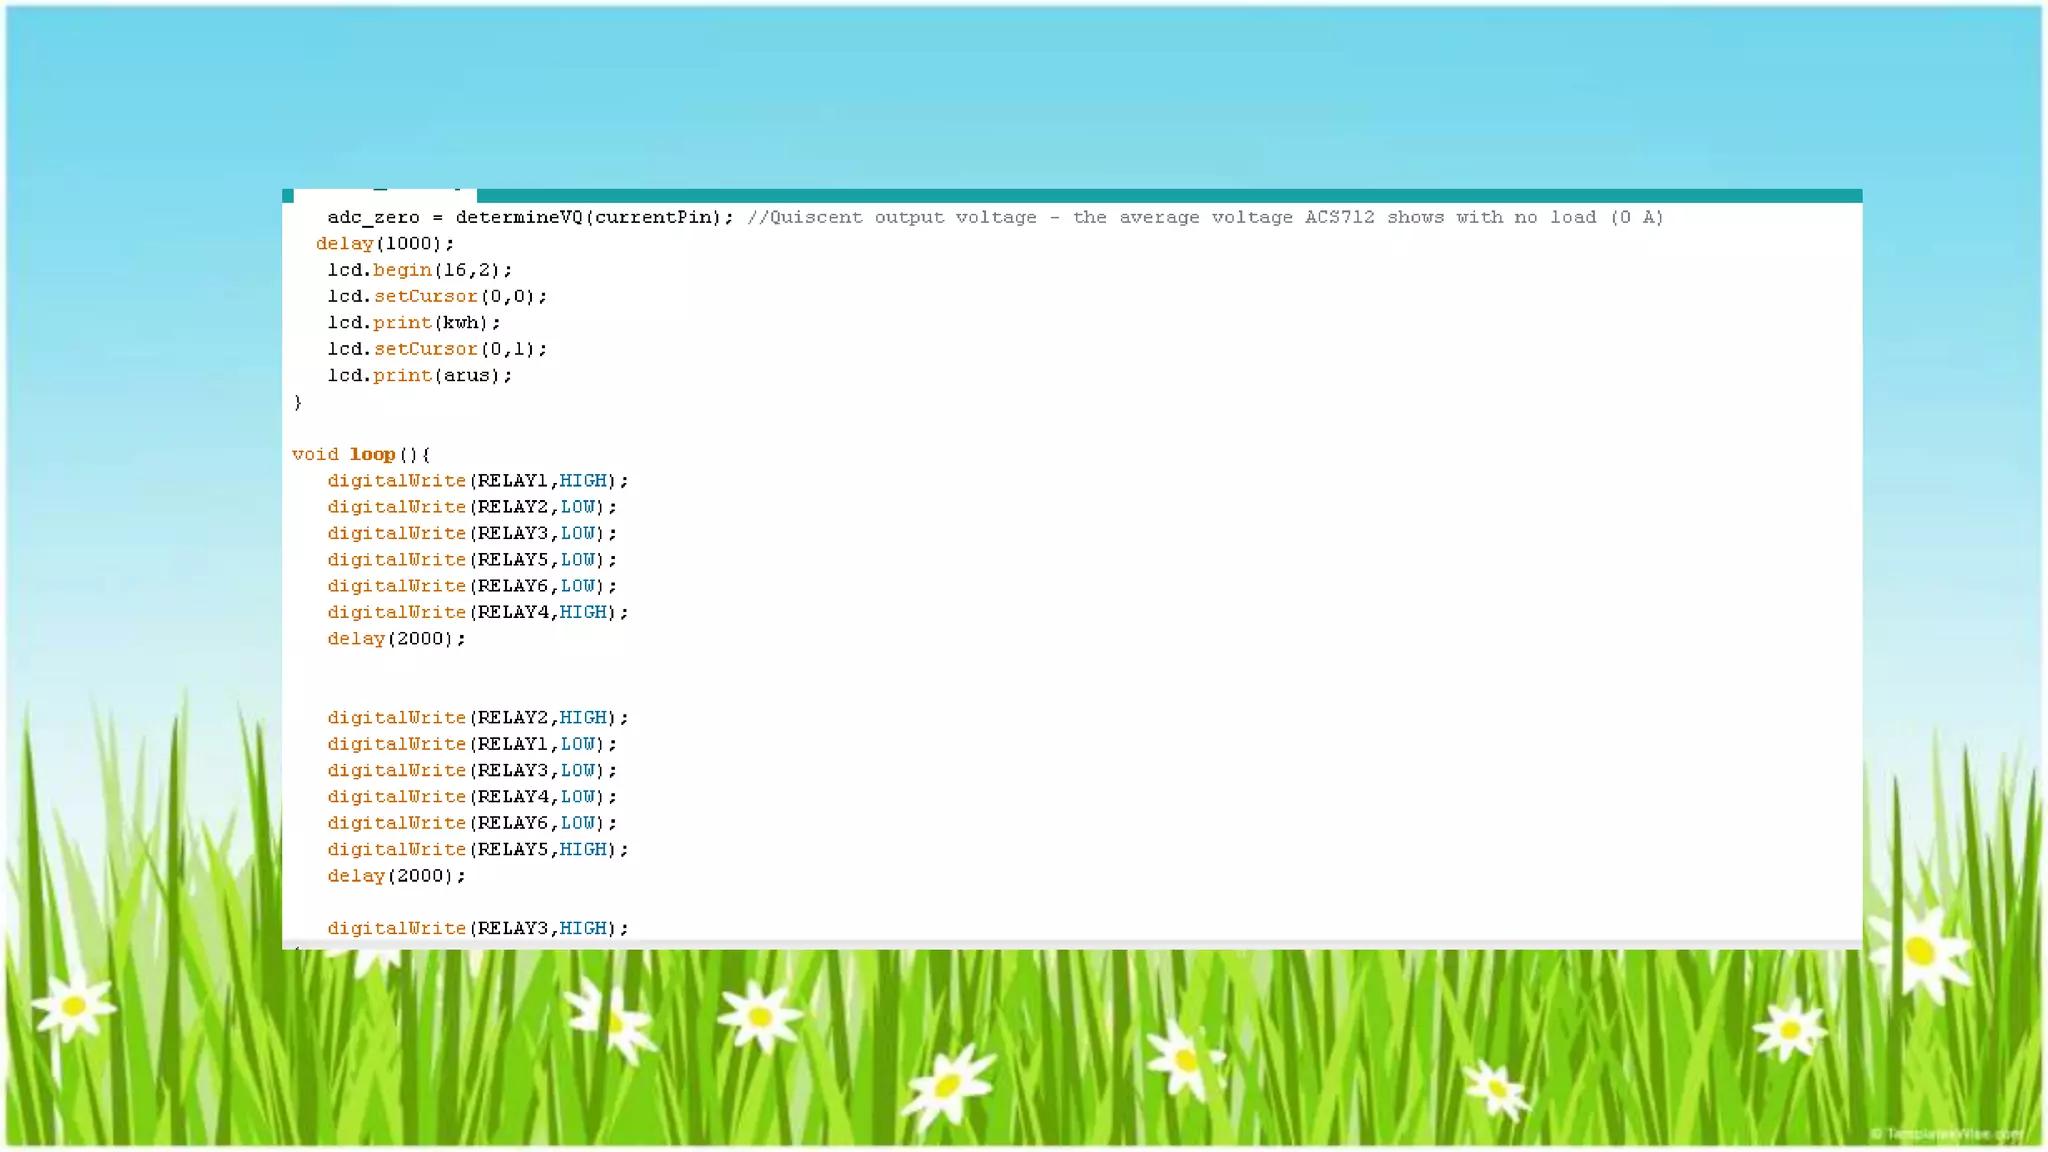Click digitalWrite(RELAY3,HIGH) line at bottom

pos(477,929)
